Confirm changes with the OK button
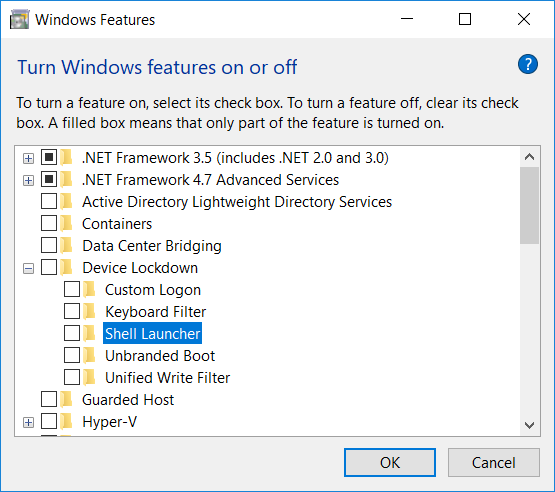Screen dimensions: 555x492 (390, 462)
